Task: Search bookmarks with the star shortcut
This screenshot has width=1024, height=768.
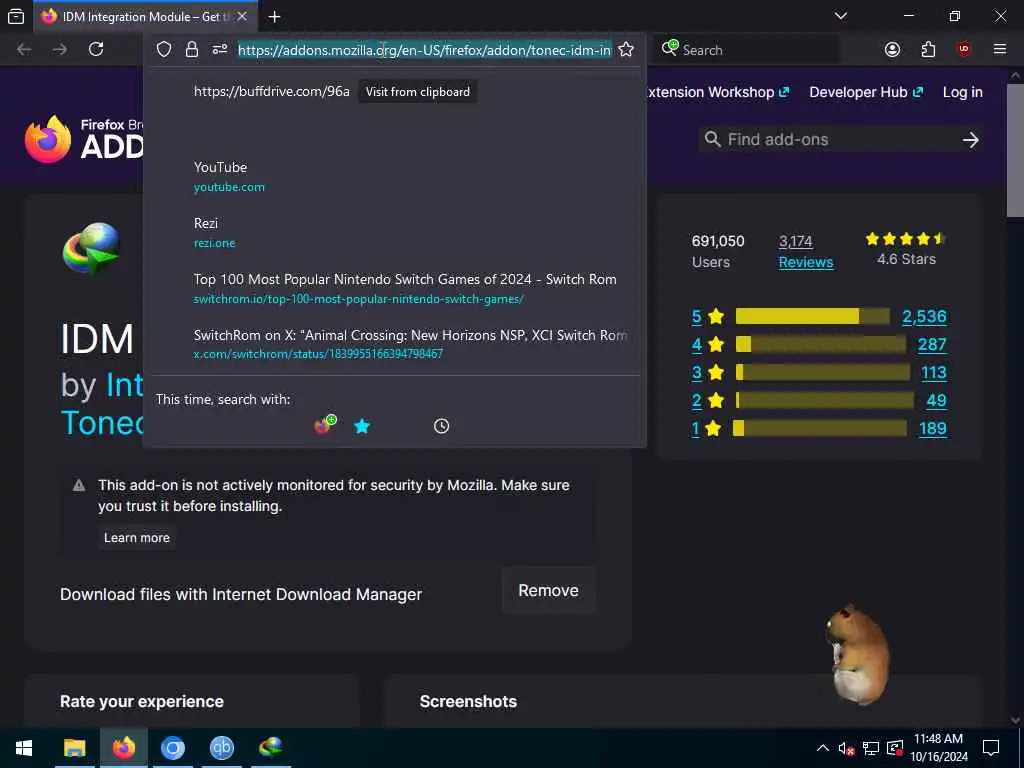Action: (x=362, y=426)
